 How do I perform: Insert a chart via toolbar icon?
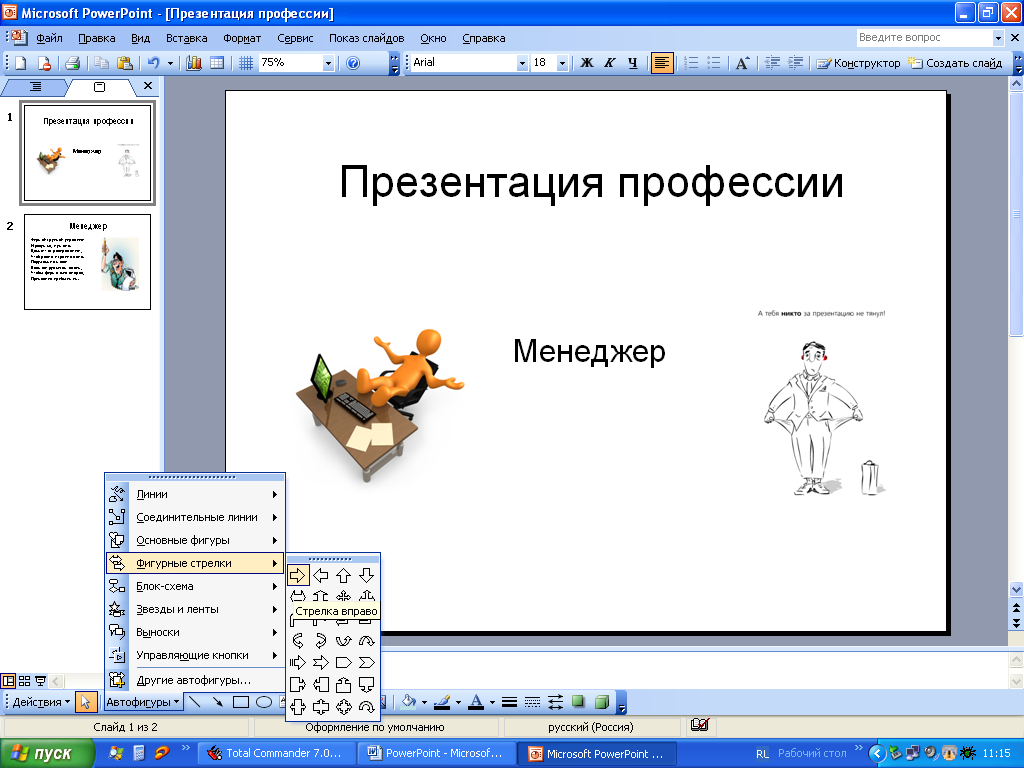pos(194,63)
